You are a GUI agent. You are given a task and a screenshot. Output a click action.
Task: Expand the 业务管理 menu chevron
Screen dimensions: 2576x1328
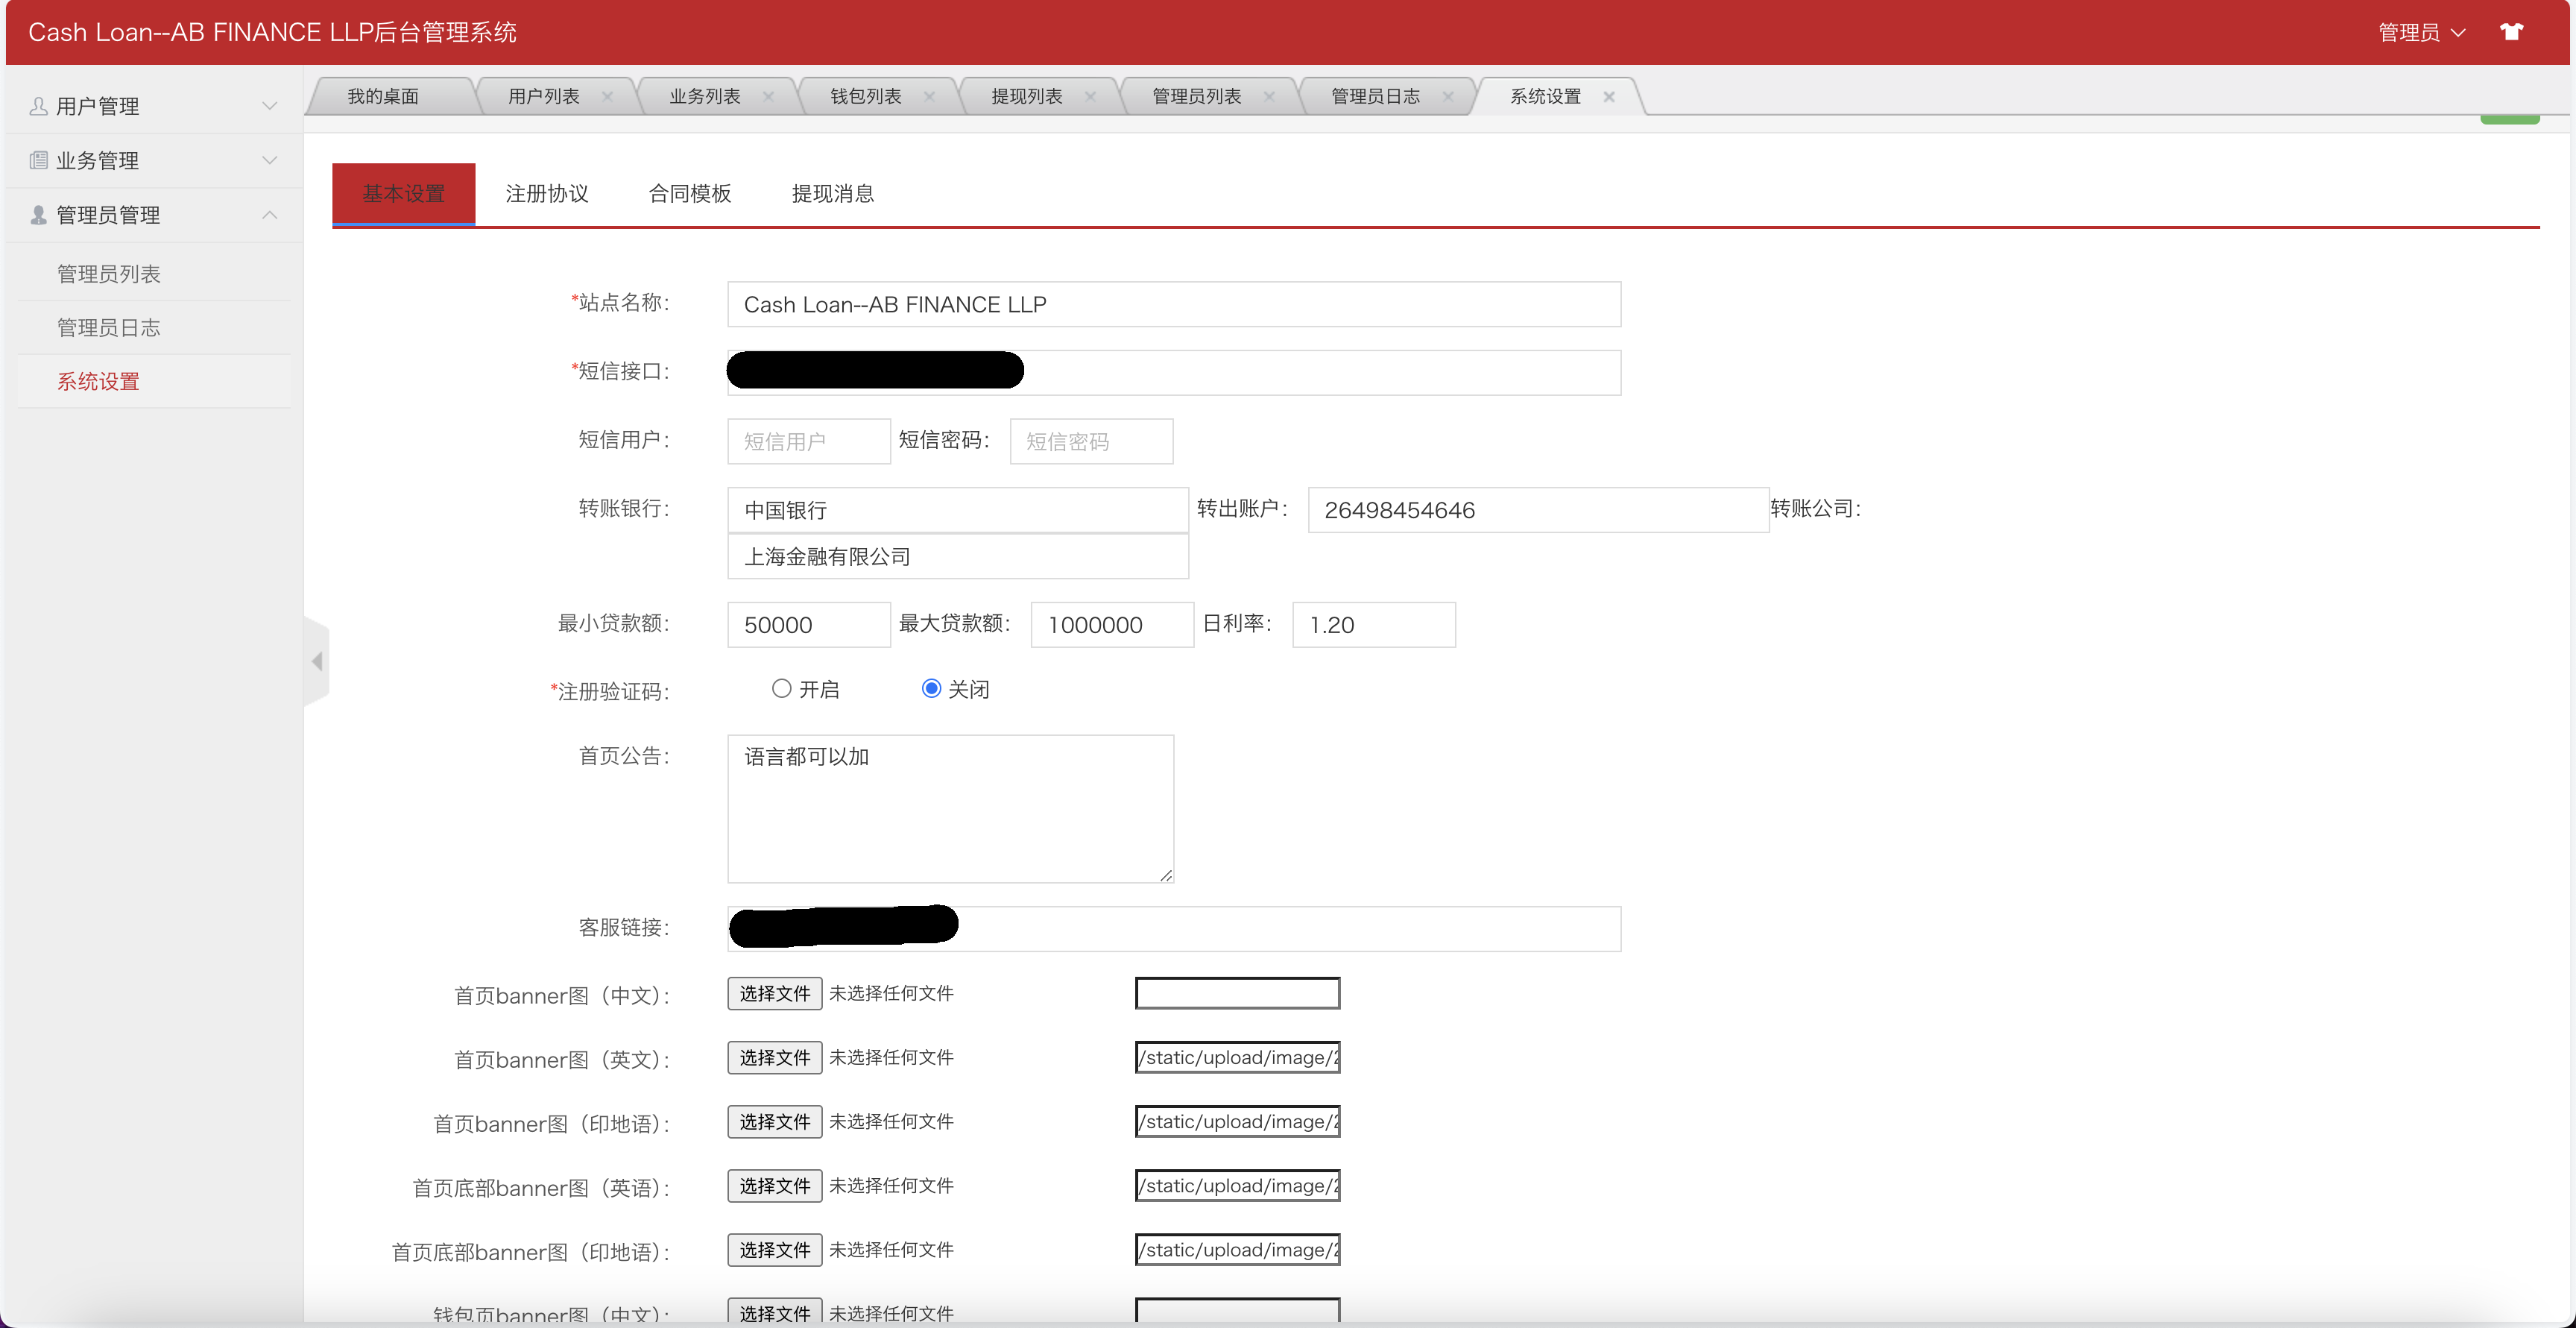269,160
